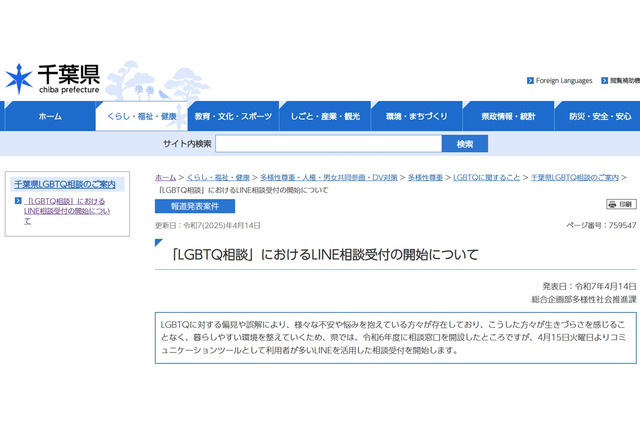Click breadcrumb 多様性尊重・人権・男女共同参画・DV対策 link

tap(329, 178)
